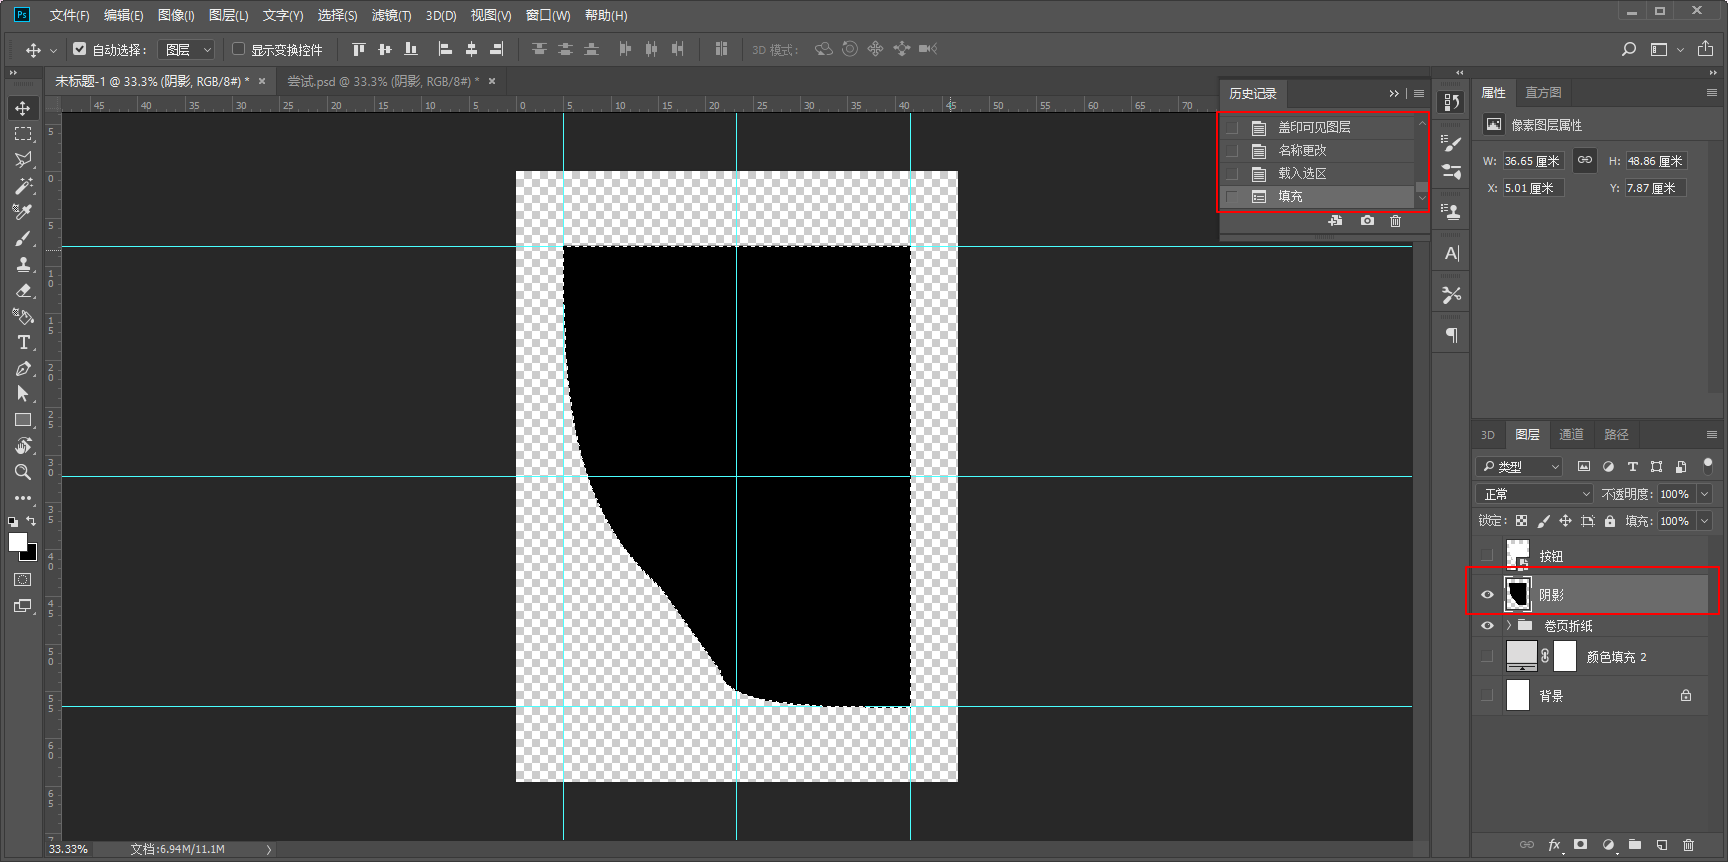Enable the 显示变换控件 checkbox
Screen dimensions: 1728x862
pyautogui.click(x=239, y=49)
